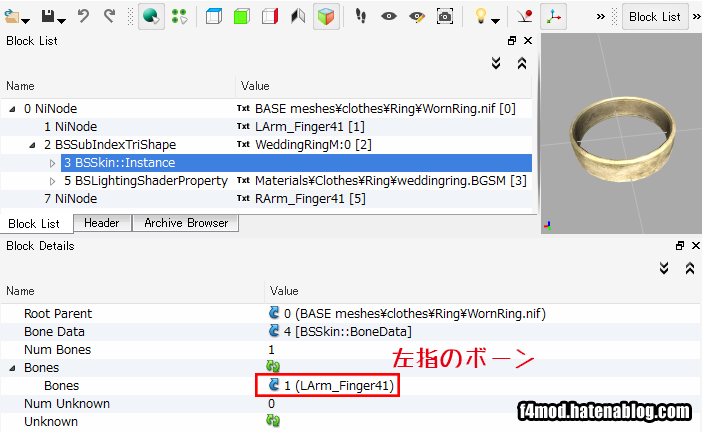
Task: Click the Redo arrow icon
Action: point(109,16)
